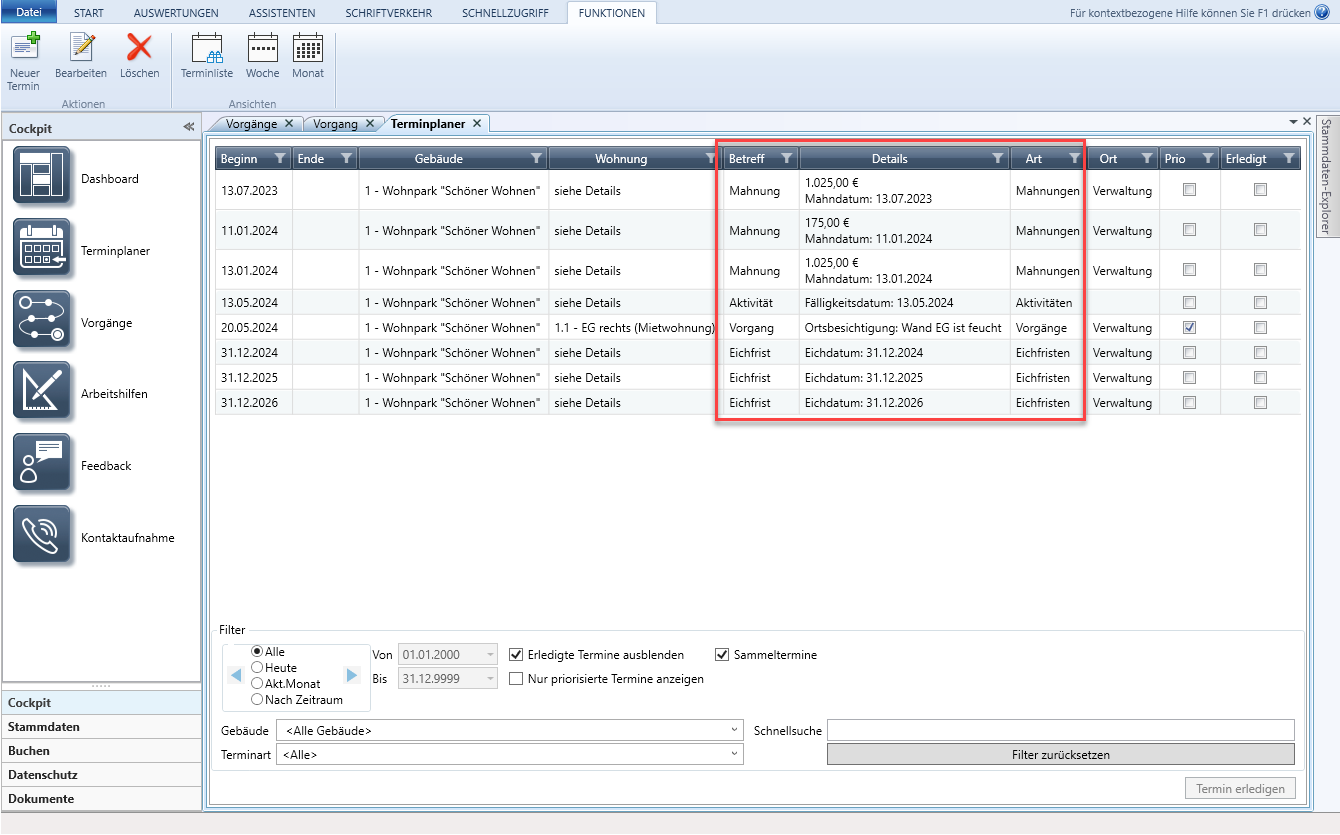Screen dimensions: 1340x835
Task: Toggle Erledigte Termine ausblenden checkbox
Action: pos(517,655)
